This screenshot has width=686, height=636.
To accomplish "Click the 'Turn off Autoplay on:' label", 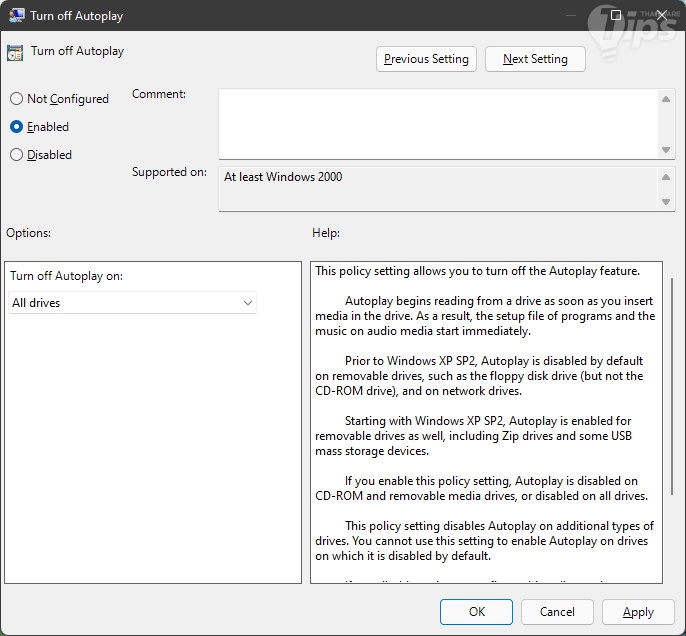I will (x=66, y=276).
